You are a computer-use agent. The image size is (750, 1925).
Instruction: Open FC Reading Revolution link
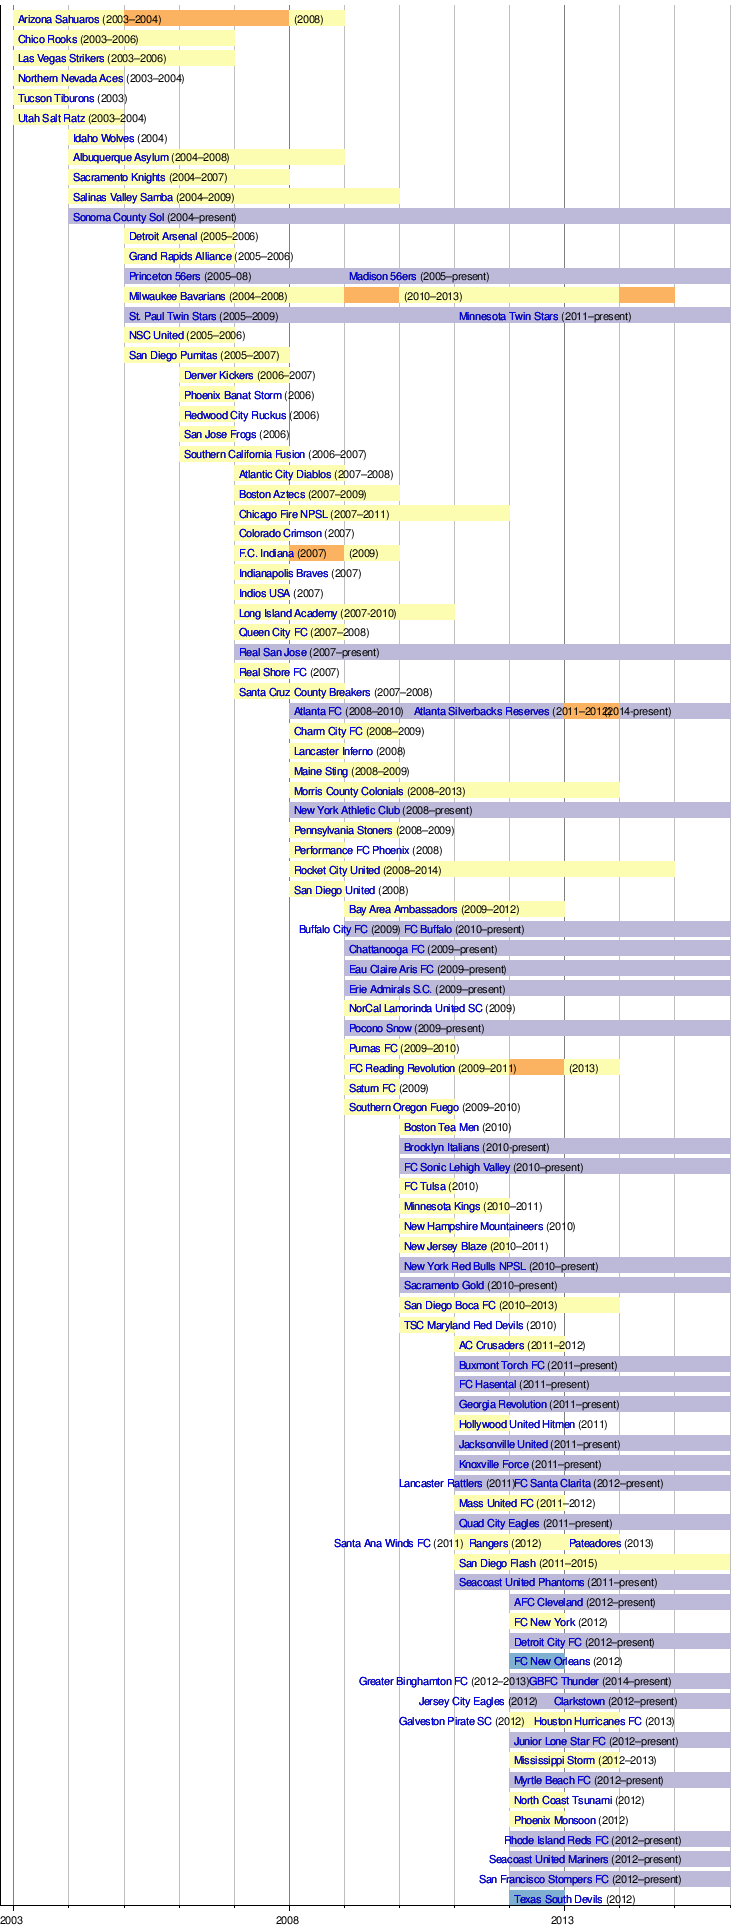402,1068
